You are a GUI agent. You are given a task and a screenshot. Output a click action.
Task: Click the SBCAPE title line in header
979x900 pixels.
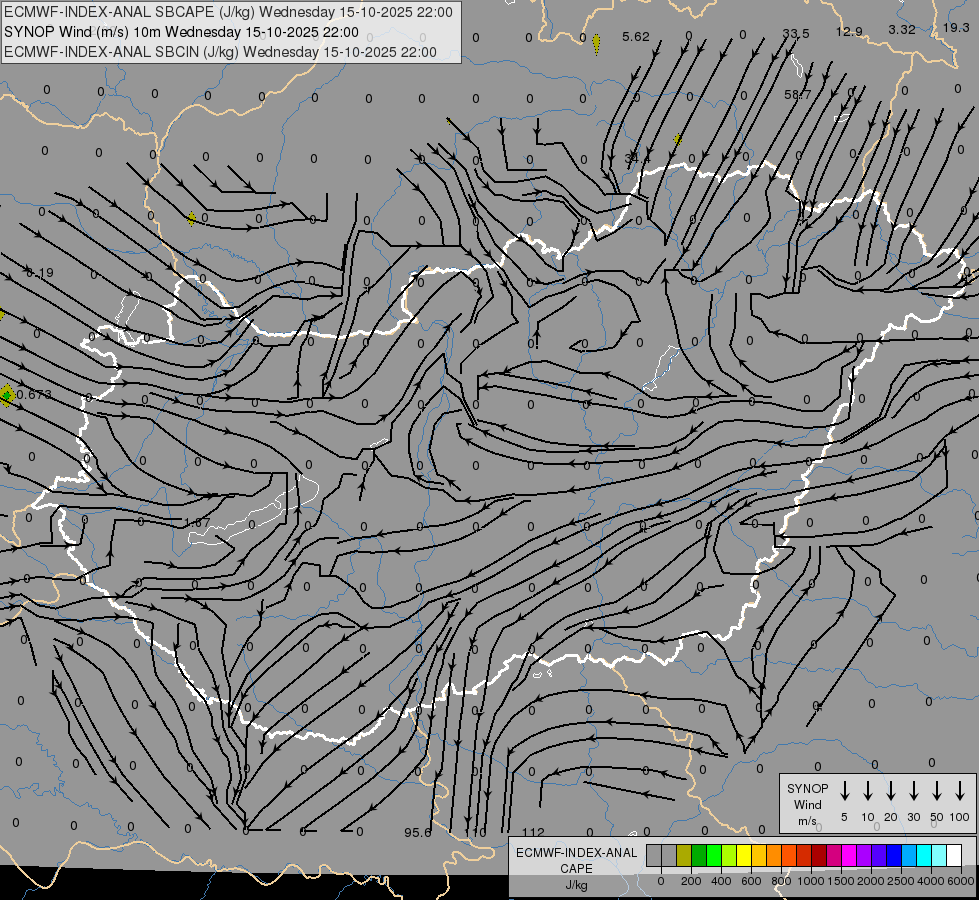point(228,12)
